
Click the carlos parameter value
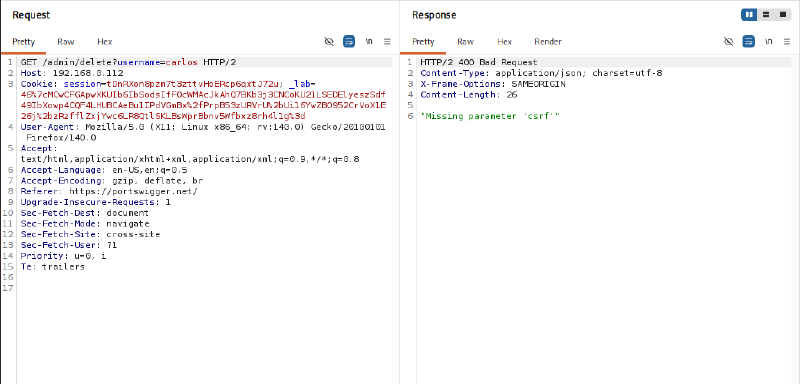(182, 62)
